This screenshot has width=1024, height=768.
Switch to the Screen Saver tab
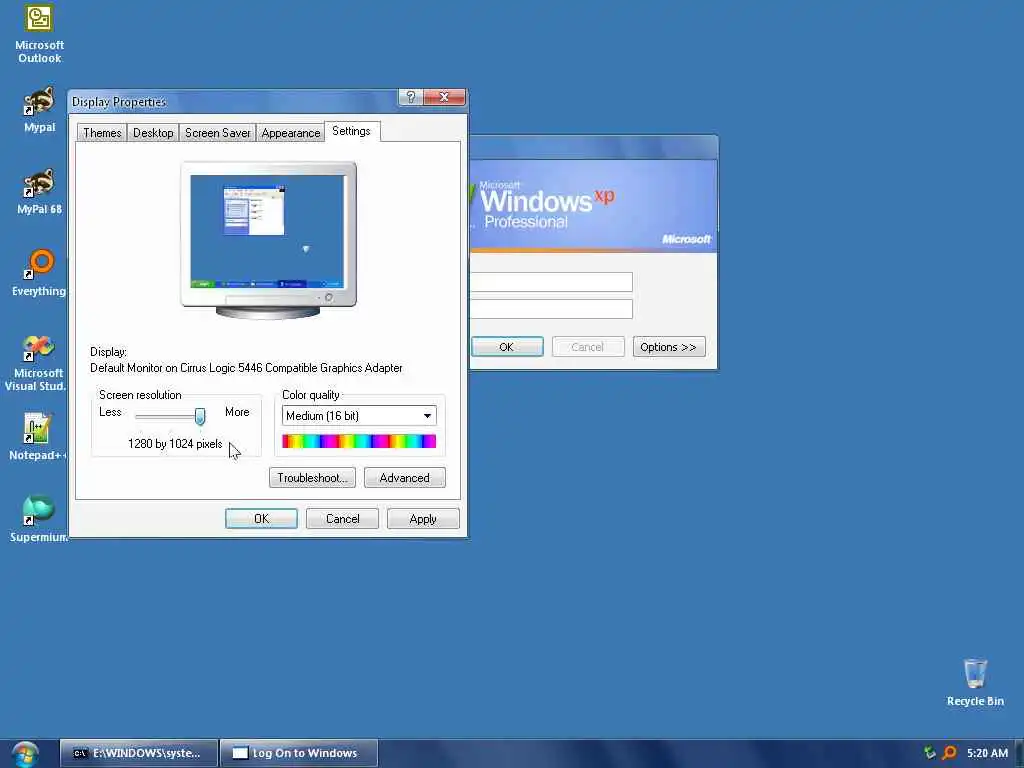(x=217, y=133)
